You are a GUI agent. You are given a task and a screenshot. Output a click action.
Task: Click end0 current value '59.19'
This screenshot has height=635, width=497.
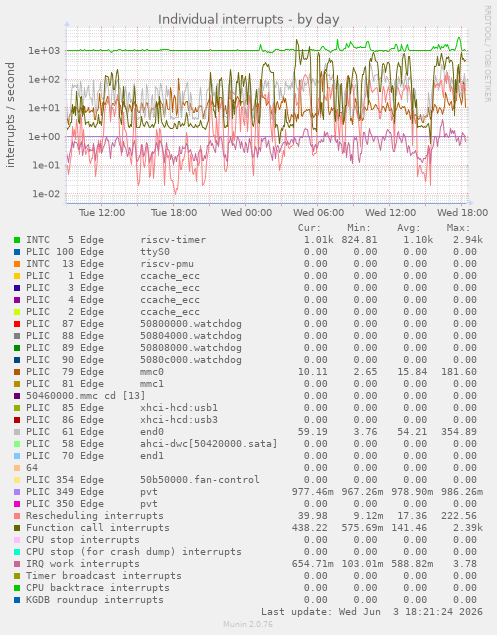pos(313,432)
